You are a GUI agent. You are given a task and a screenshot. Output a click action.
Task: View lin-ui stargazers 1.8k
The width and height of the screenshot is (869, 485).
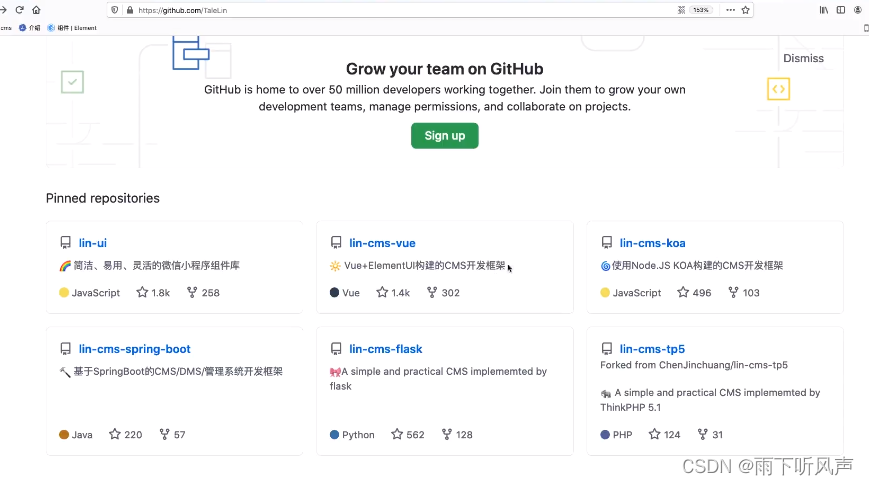[154, 293]
